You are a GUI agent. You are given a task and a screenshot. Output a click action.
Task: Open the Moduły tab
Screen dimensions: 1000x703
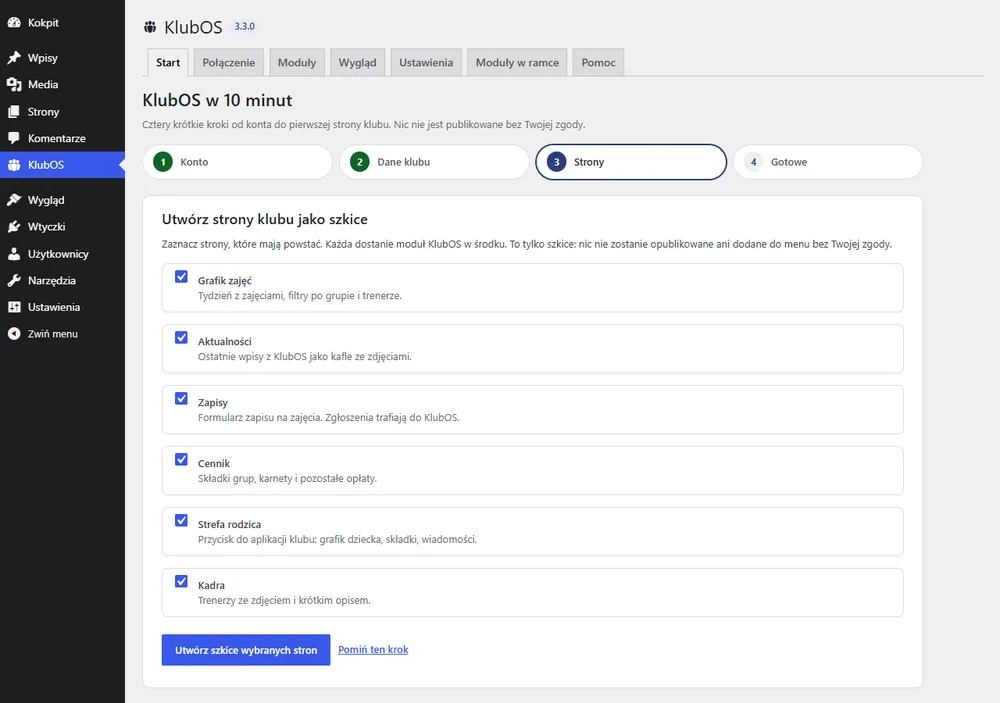pyautogui.click(x=297, y=63)
